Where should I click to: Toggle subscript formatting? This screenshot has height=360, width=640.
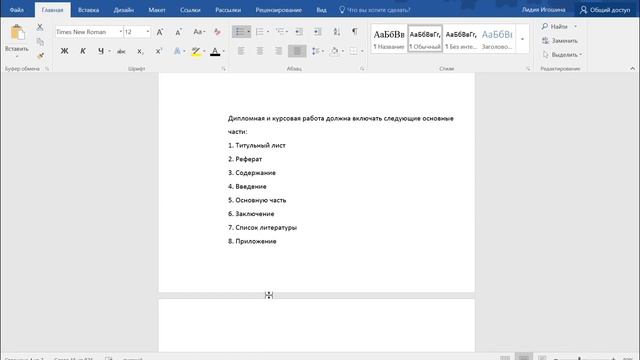[140, 51]
